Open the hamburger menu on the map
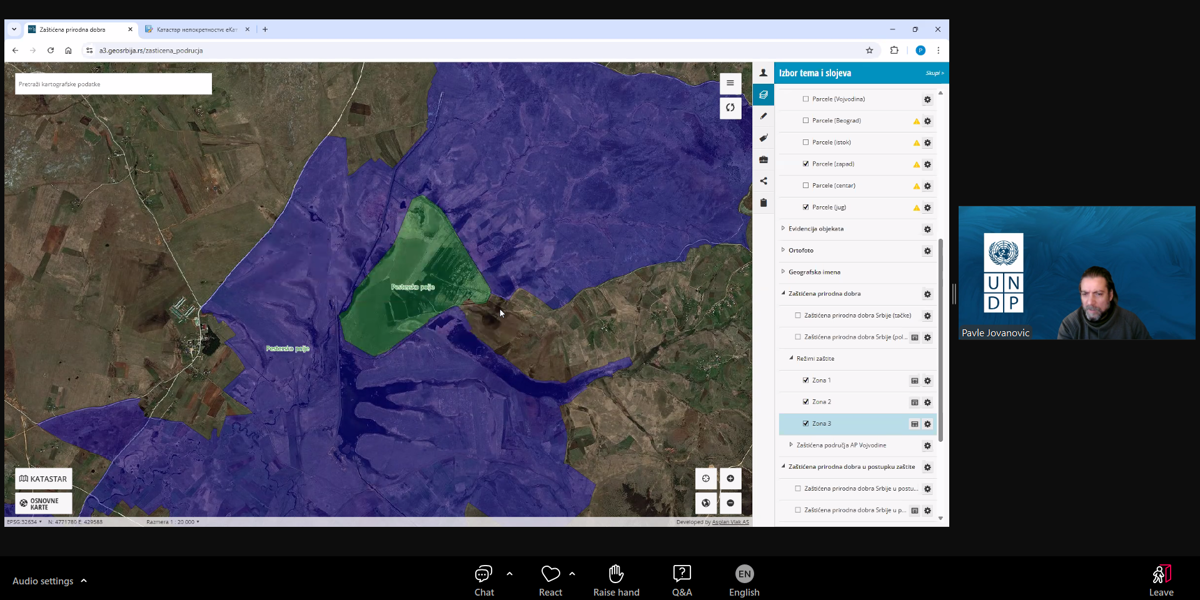The image size is (1200, 600). [730, 83]
